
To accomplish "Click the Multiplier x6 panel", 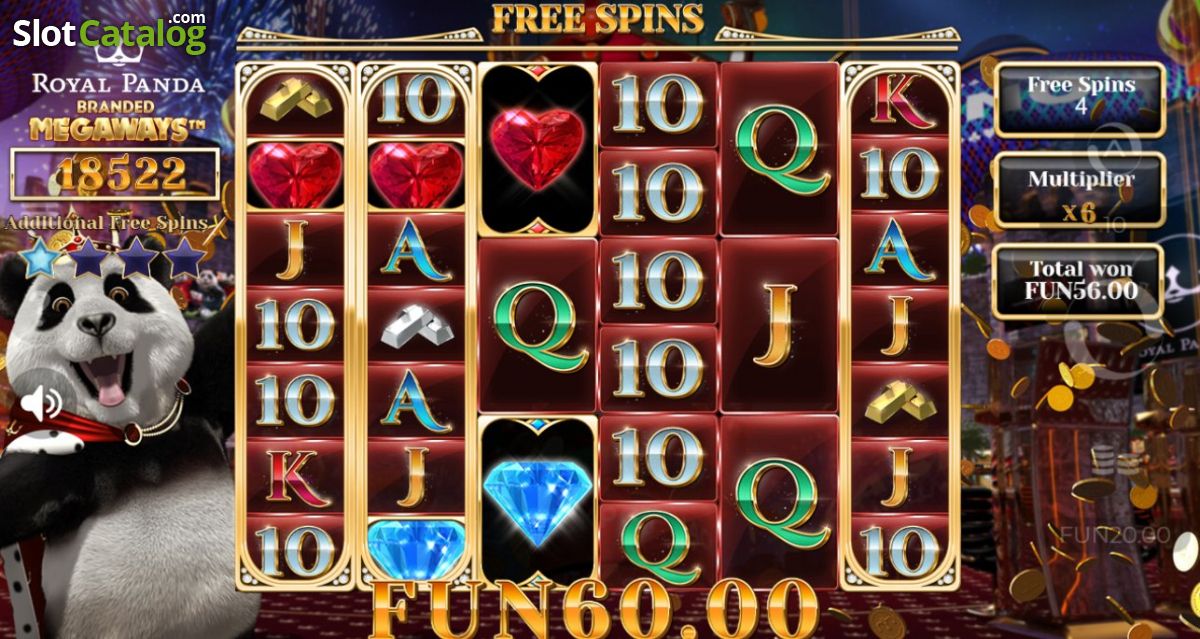I will pyautogui.click(x=1079, y=192).
